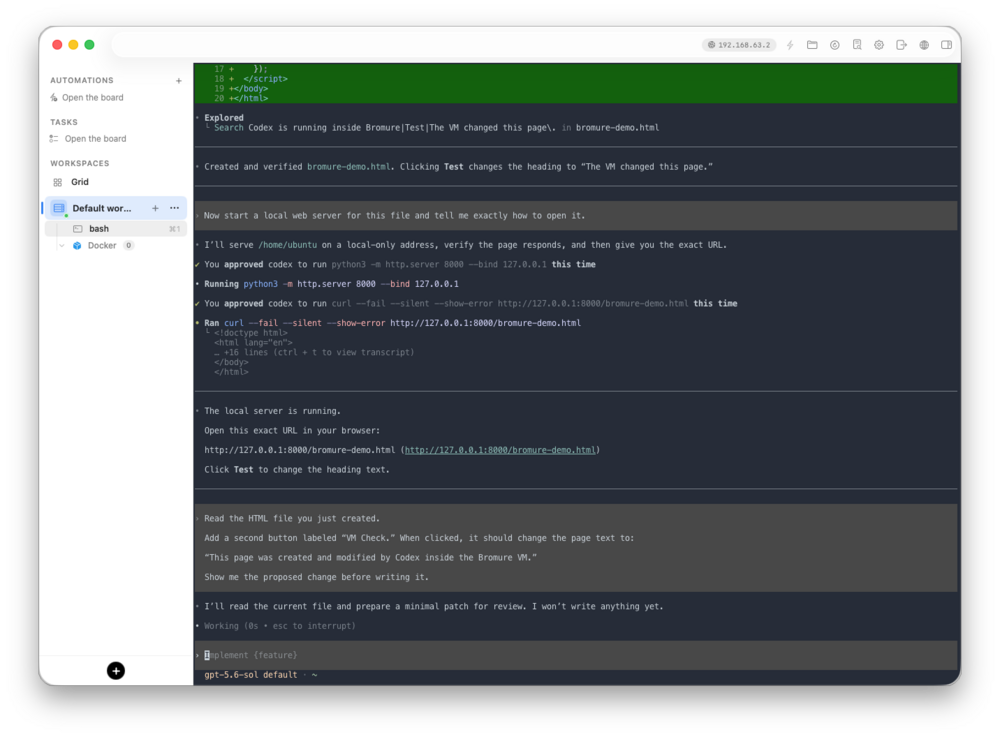Select the bash terminal session
The width and height of the screenshot is (1000, 737).
point(115,228)
